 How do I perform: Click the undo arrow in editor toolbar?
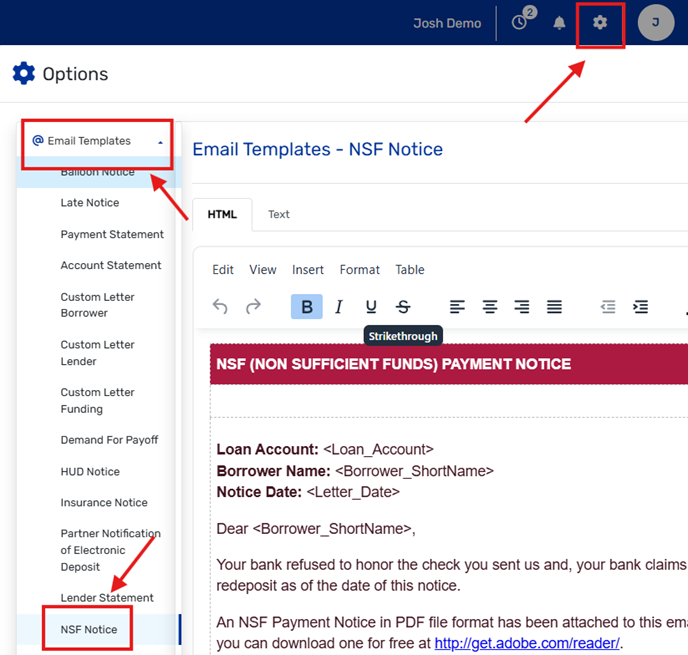point(221,307)
